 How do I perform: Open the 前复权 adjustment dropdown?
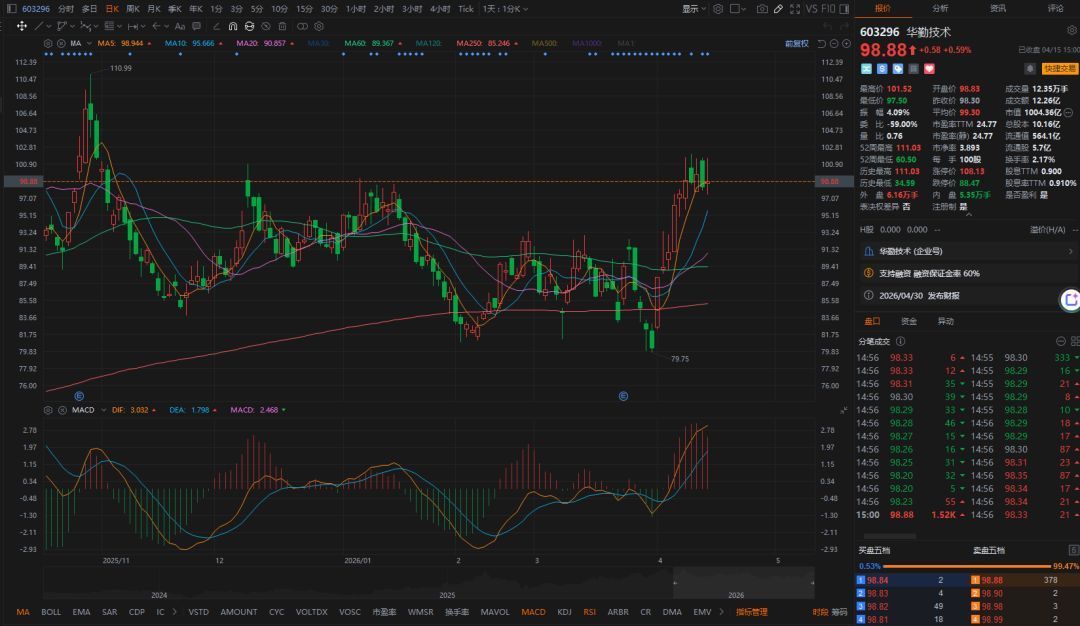coord(798,44)
